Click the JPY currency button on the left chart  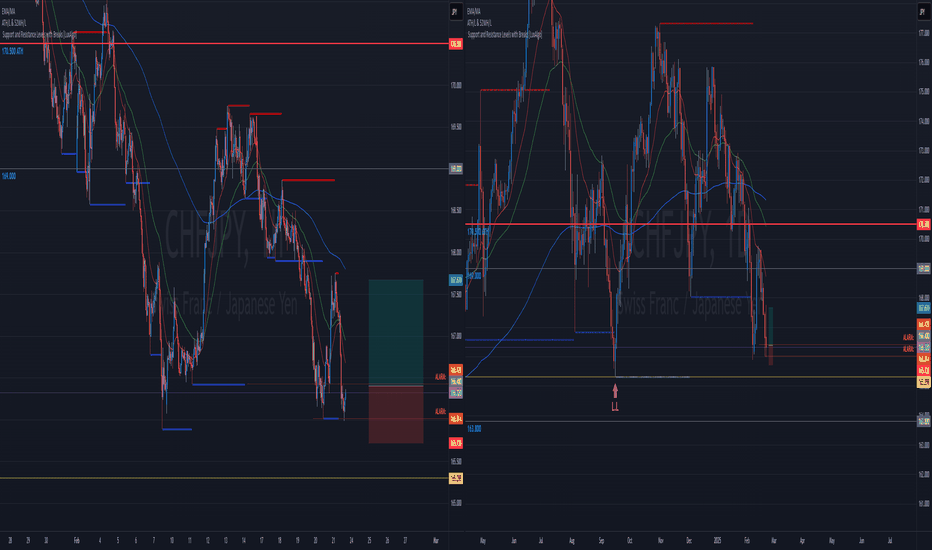(x=455, y=11)
